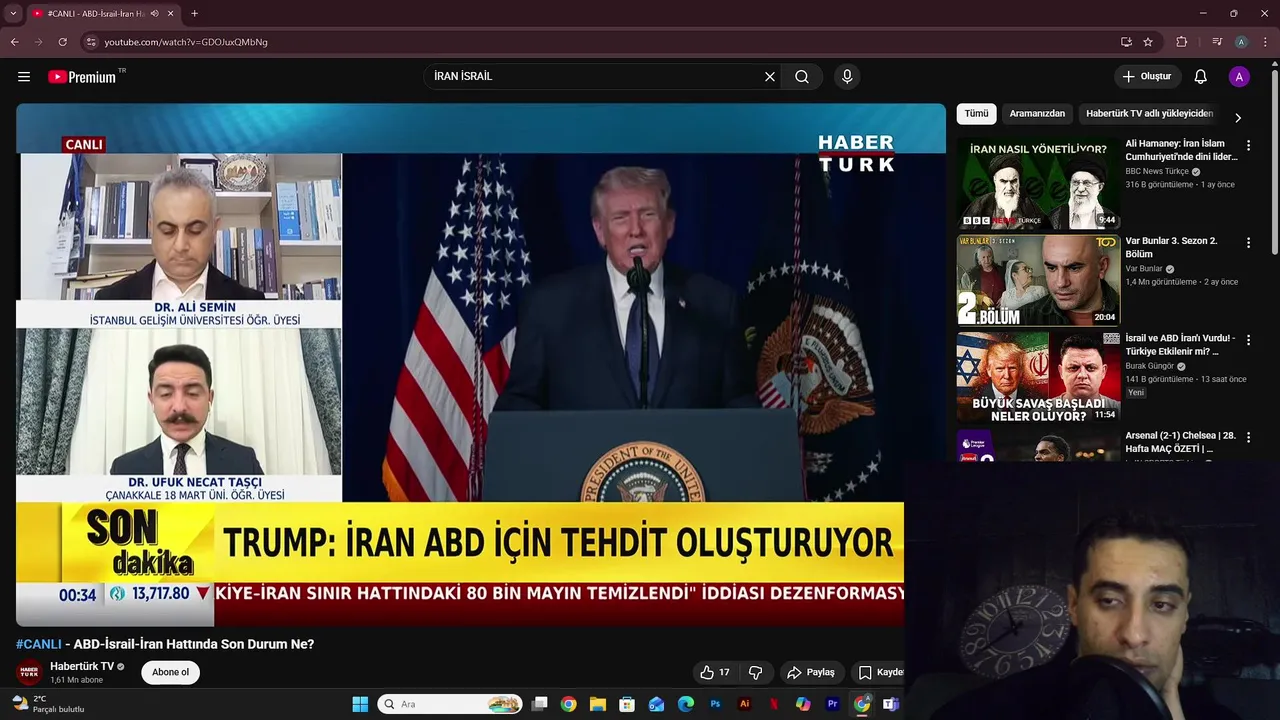Open options for Ali Hamaney video
1280x720 pixels.
coord(1248,146)
